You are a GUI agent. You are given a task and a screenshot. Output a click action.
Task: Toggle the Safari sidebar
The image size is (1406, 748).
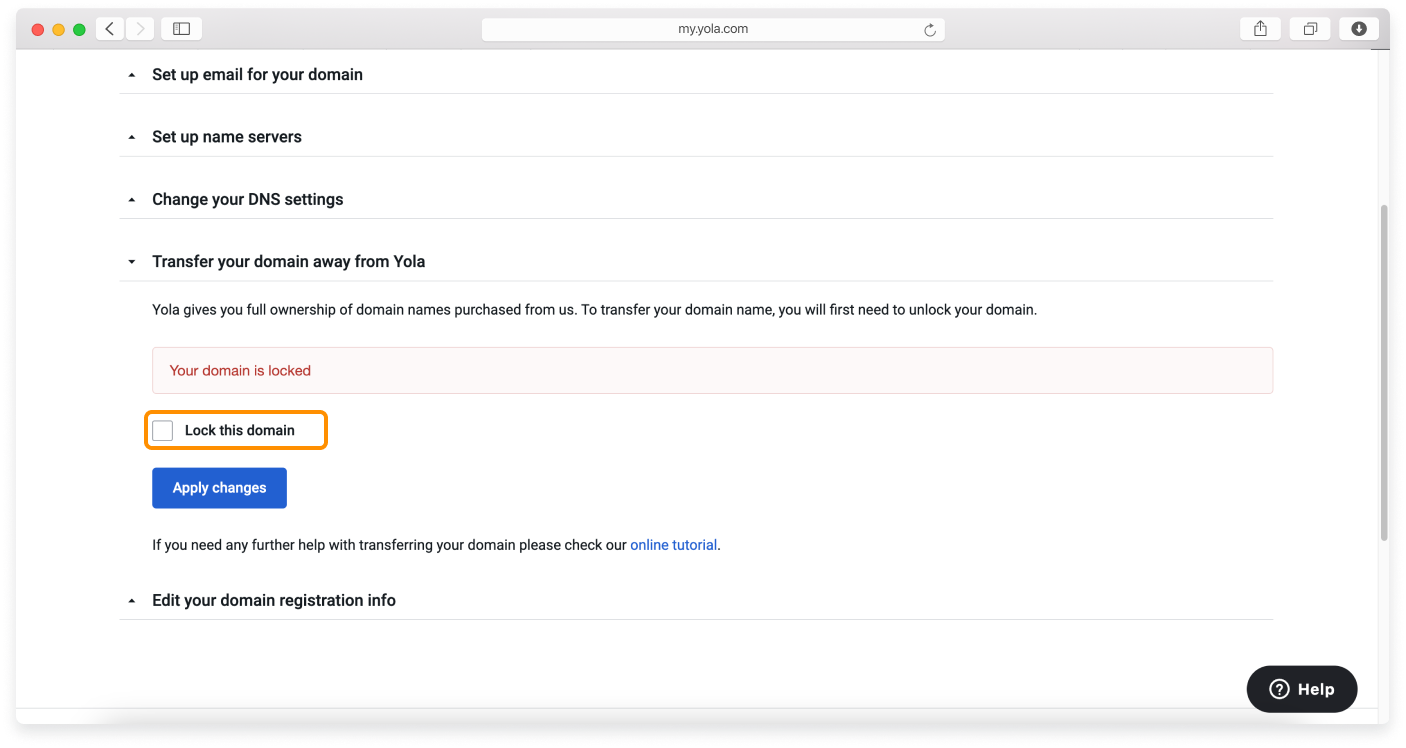pyautogui.click(x=181, y=28)
